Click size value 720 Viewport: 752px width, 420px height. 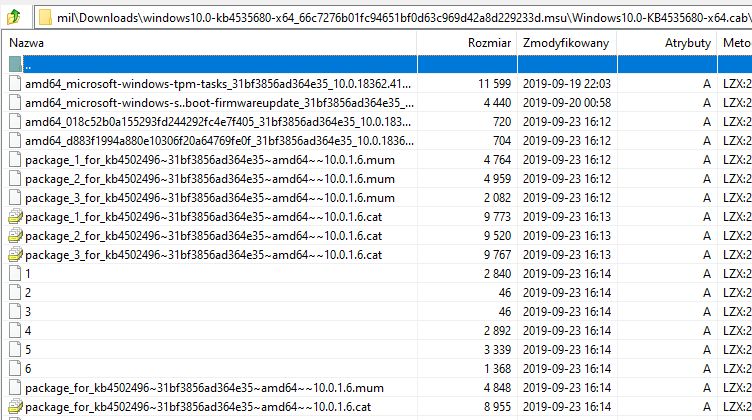[502, 122]
